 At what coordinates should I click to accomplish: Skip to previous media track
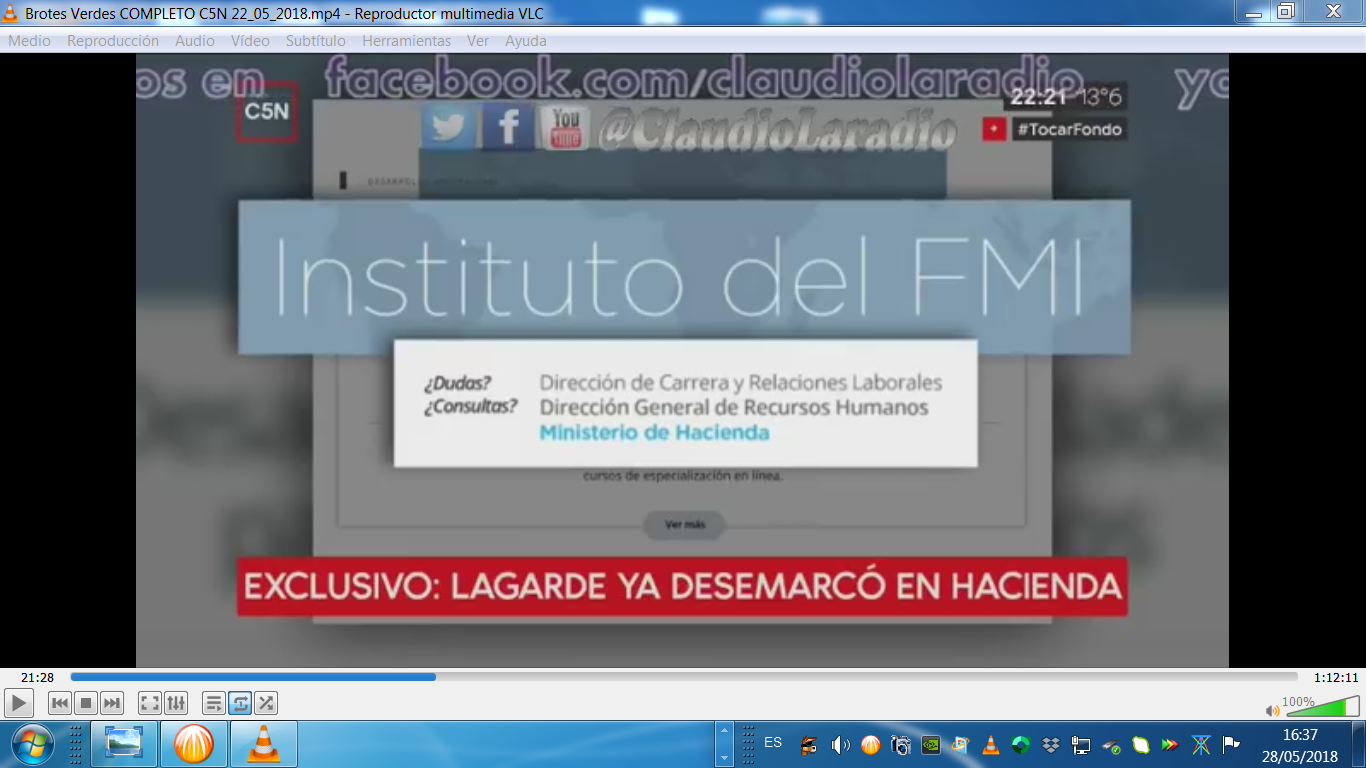[x=60, y=703]
